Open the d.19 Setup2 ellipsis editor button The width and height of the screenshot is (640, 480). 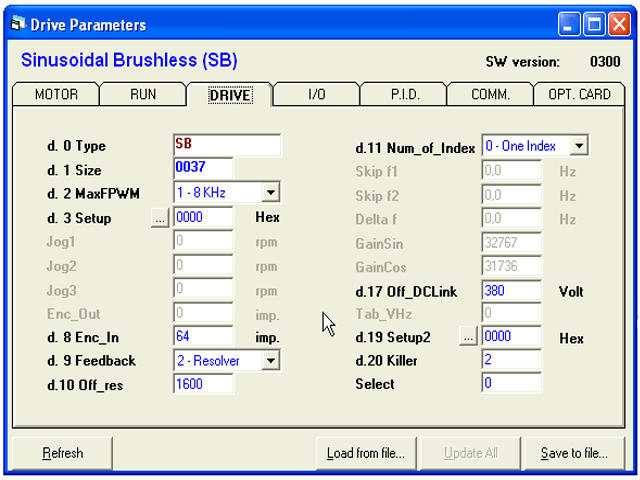[469, 338]
